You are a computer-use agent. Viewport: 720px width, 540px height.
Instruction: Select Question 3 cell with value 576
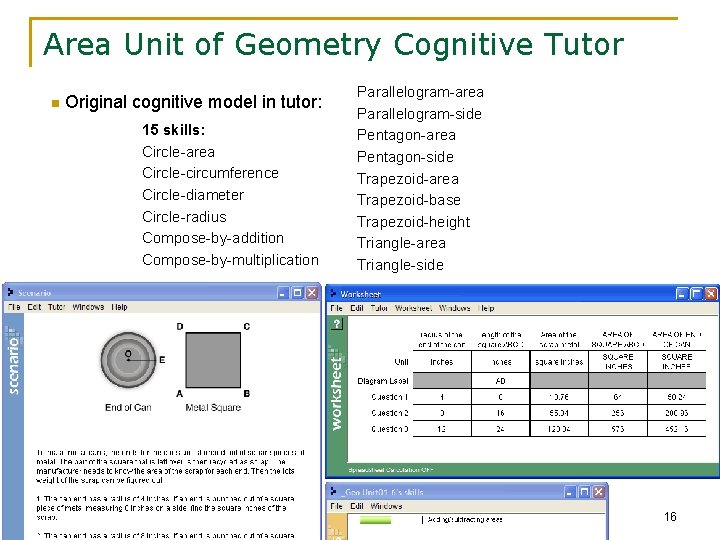pos(618,429)
